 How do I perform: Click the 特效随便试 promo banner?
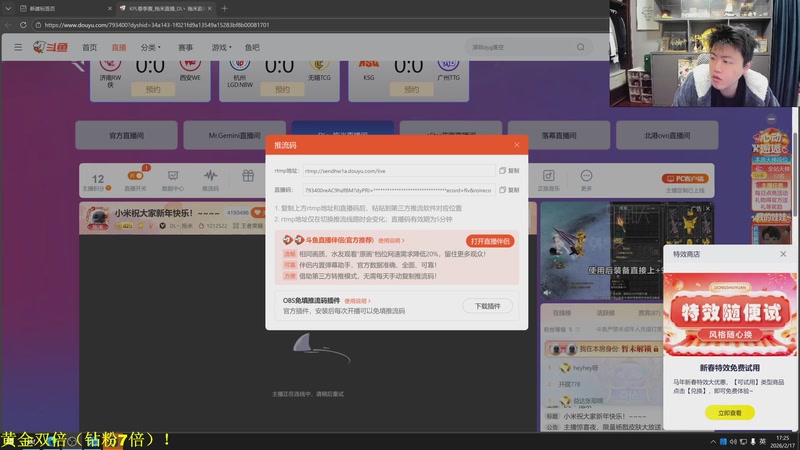(730, 314)
